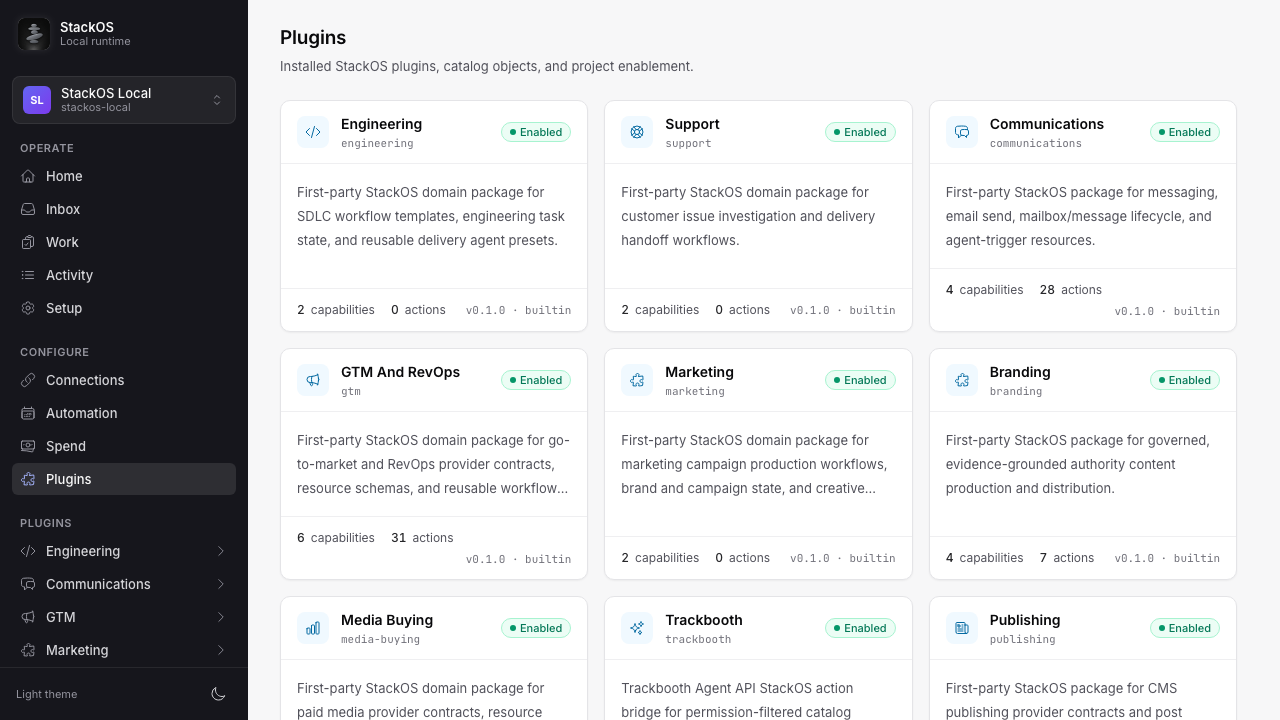Click the Home sidebar icon

coord(28,176)
